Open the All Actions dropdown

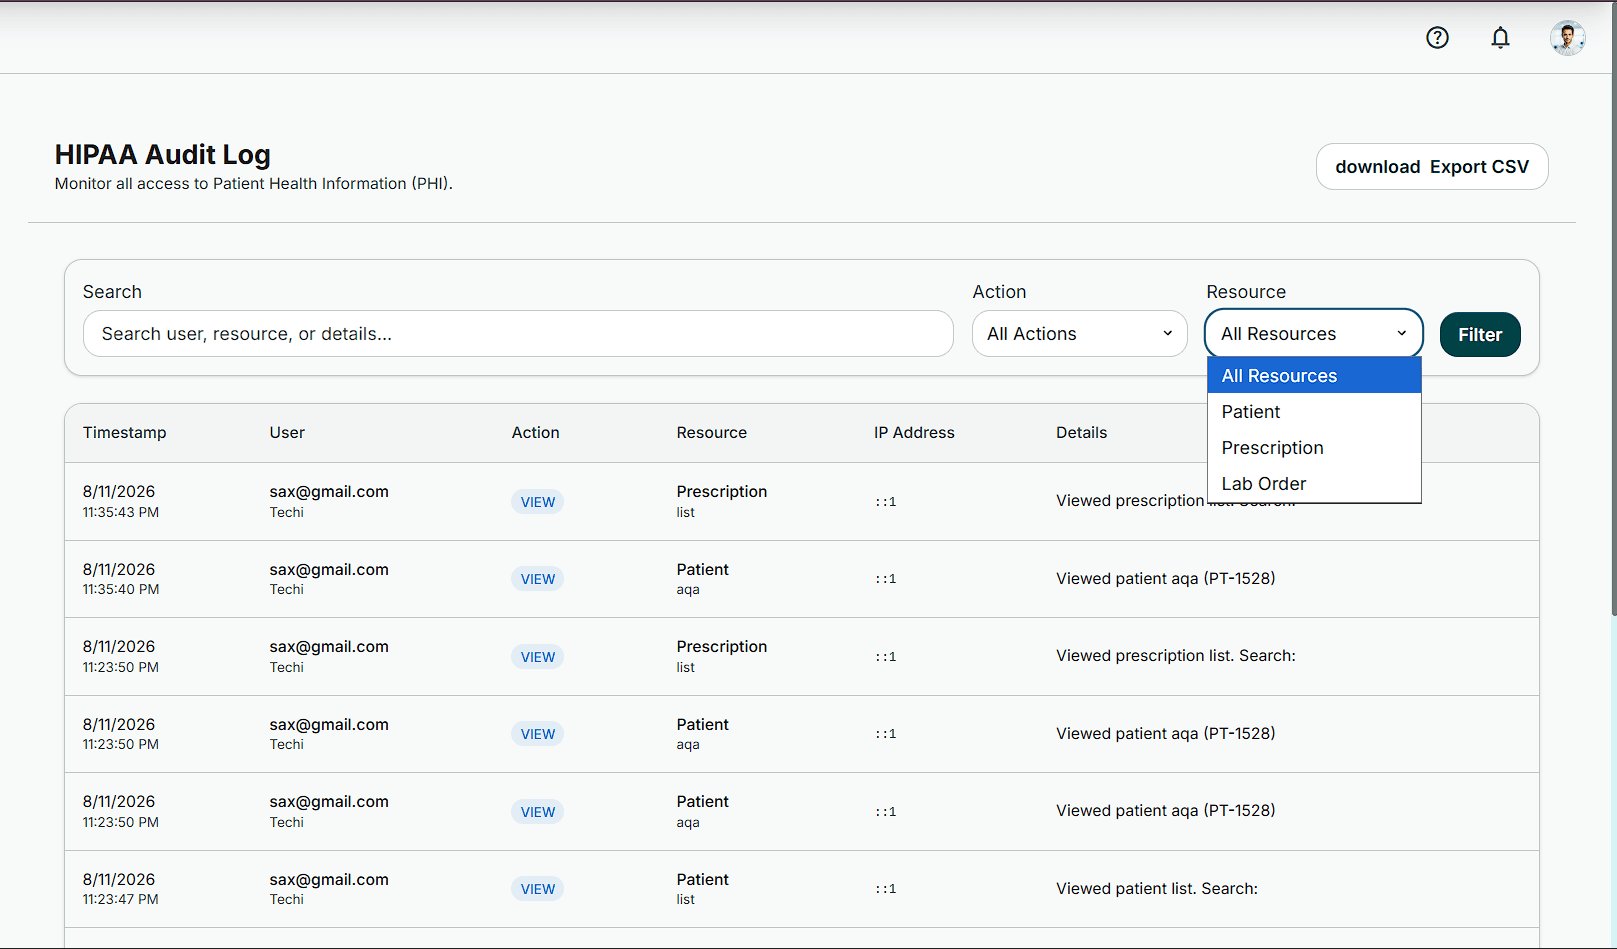tap(1080, 334)
